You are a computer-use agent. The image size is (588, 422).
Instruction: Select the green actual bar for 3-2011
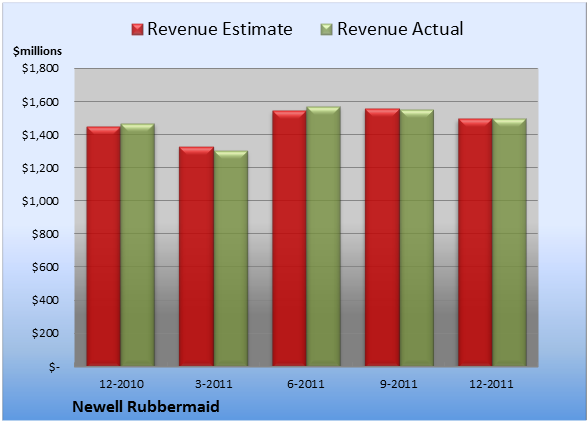coord(231,258)
